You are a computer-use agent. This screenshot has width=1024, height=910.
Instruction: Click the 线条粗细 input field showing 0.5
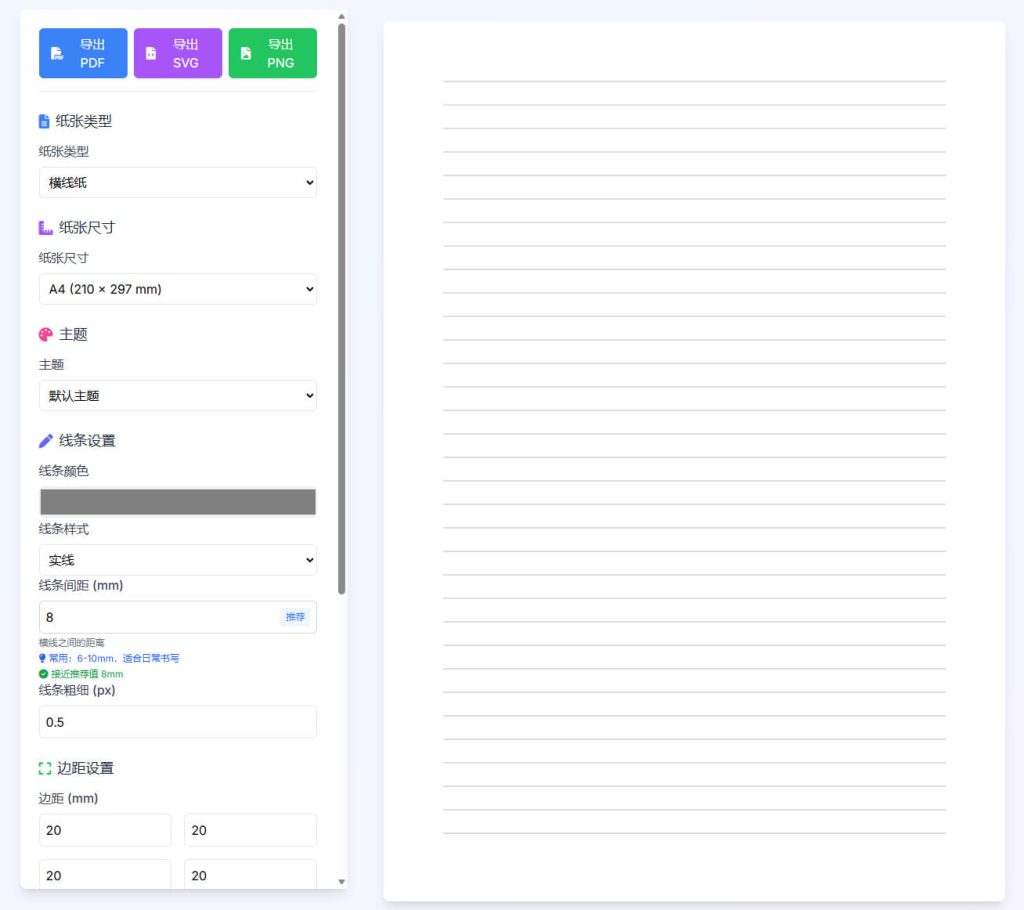(x=178, y=722)
